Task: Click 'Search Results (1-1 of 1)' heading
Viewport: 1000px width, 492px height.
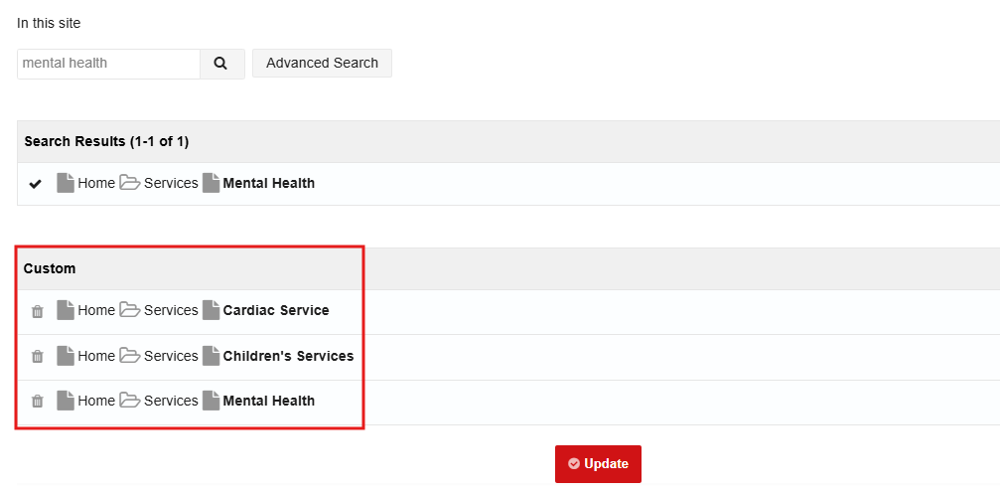Action: coord(107,142)
